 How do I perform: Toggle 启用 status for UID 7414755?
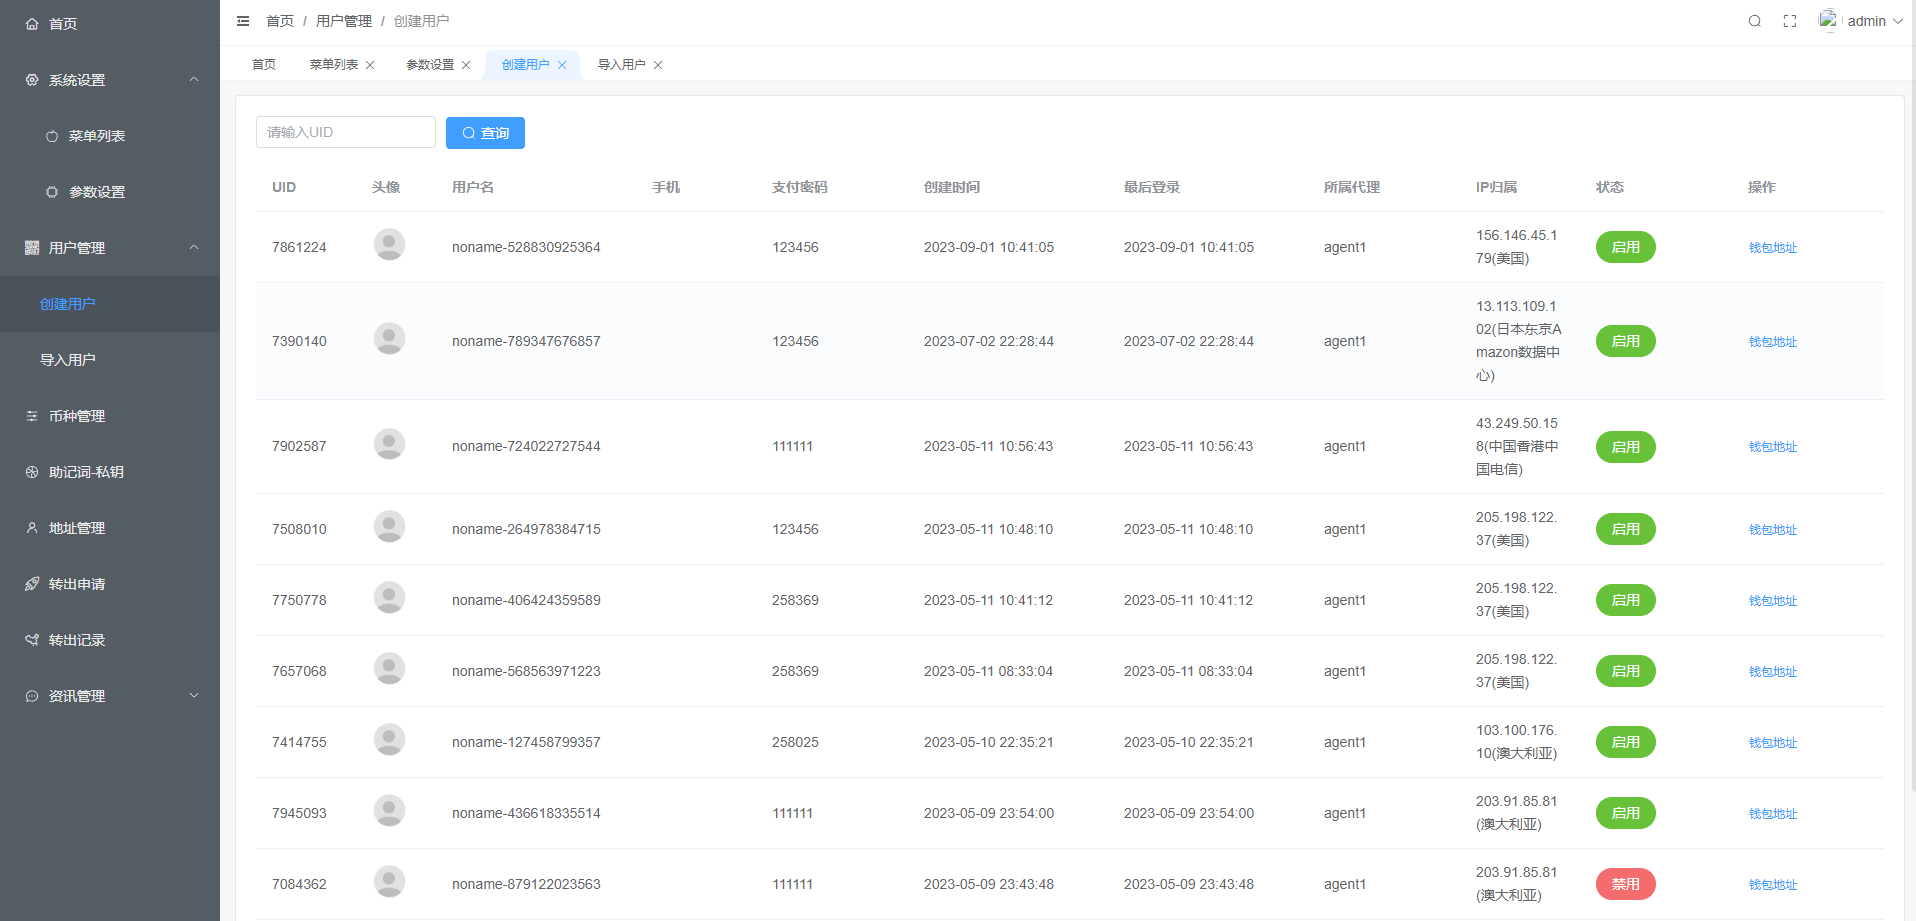[x=1625, y=742]
